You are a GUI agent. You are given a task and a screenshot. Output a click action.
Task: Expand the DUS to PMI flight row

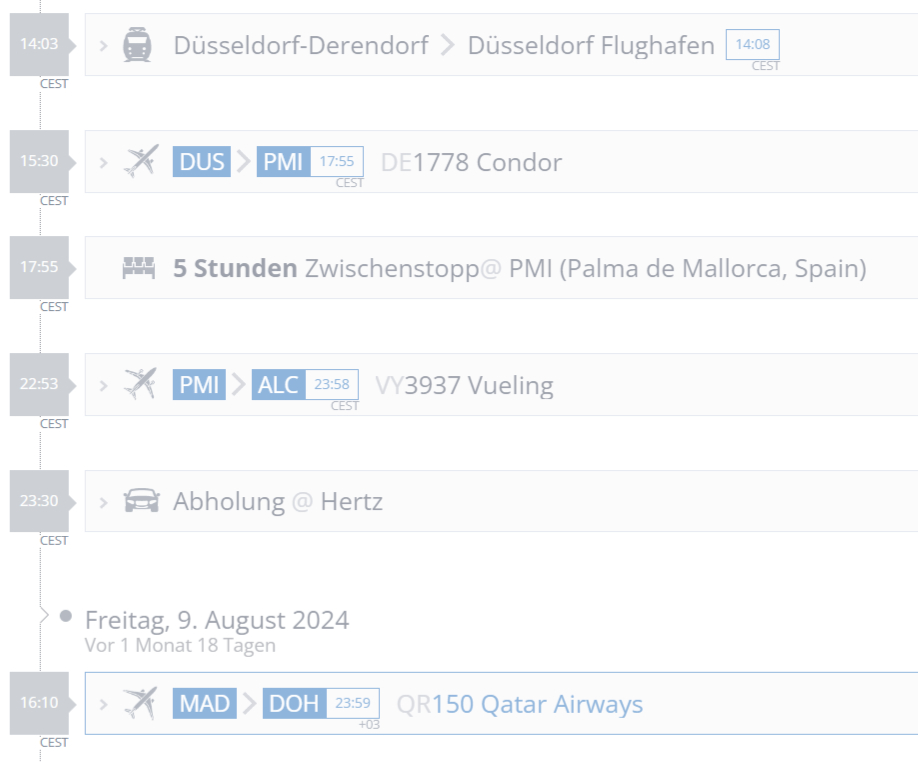tap(104, 161)
